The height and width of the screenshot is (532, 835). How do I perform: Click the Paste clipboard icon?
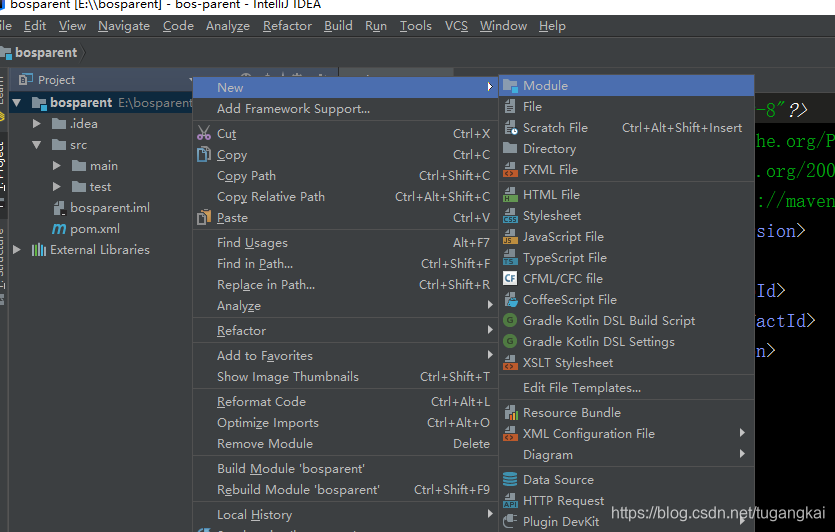[204, 217]
